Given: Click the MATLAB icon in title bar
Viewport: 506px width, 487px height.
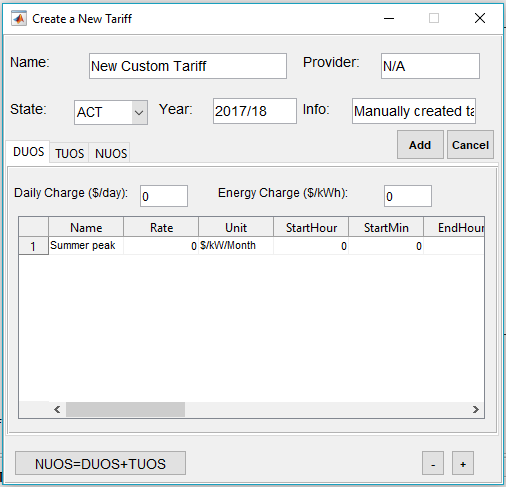Looking at the screenshot, I should [x=19, y=18].
